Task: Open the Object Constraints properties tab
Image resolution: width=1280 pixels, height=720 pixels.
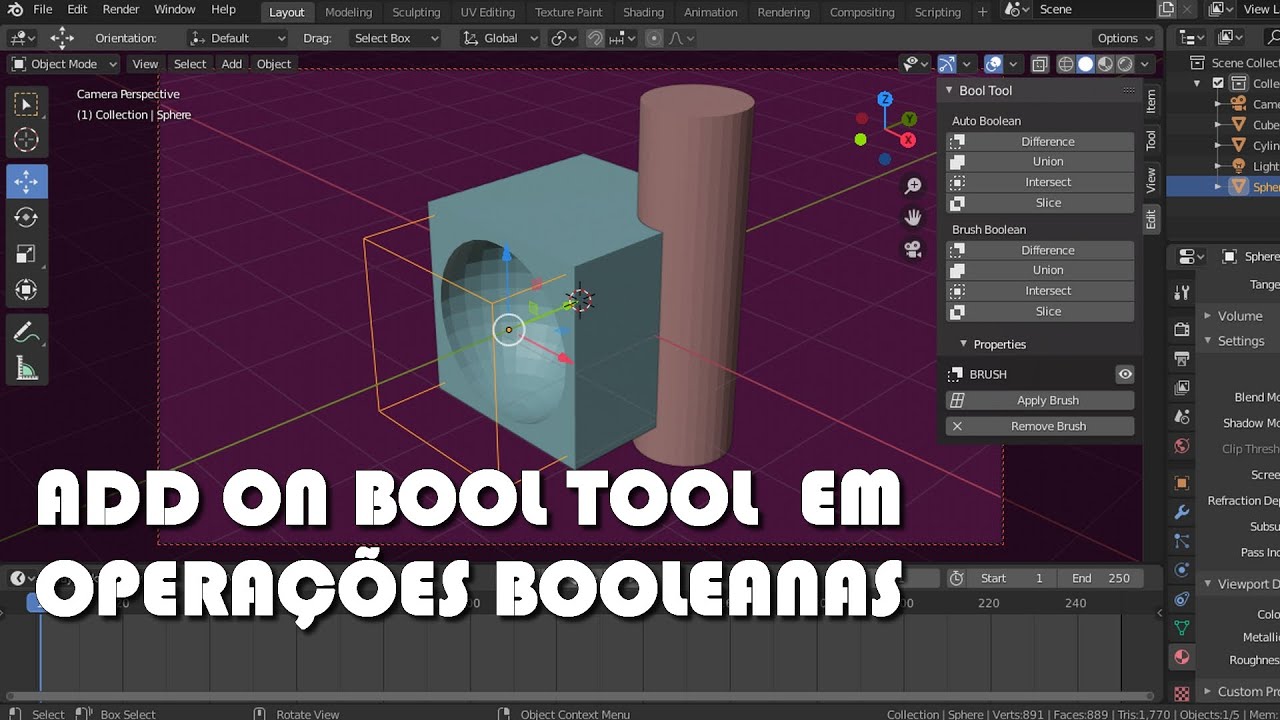Action: coord(1182,599)
